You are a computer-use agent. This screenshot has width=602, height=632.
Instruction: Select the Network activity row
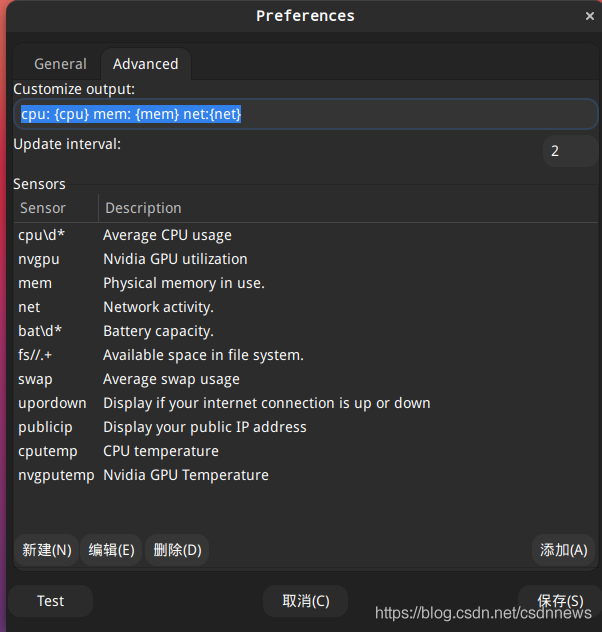(158, 307)
